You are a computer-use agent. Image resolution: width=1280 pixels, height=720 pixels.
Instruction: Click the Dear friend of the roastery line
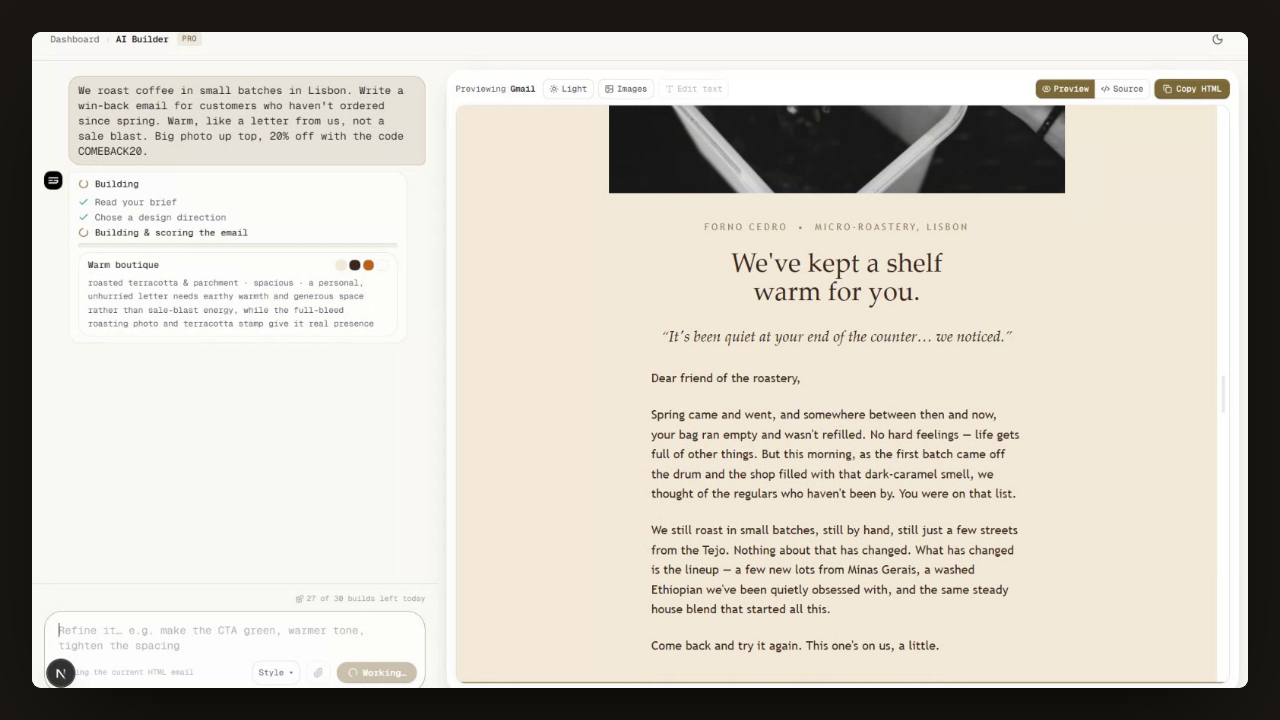click(x=725, y=378)
